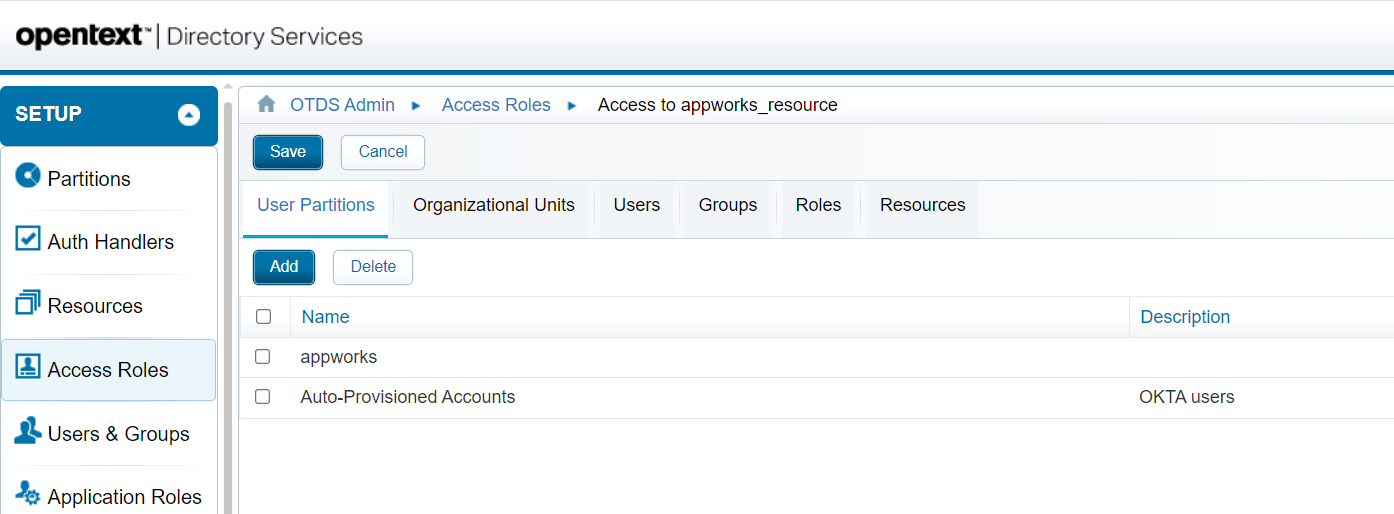Sort the table by Description column
1394x514 pixels.
pyautogui.click(x=1185, y=317)
